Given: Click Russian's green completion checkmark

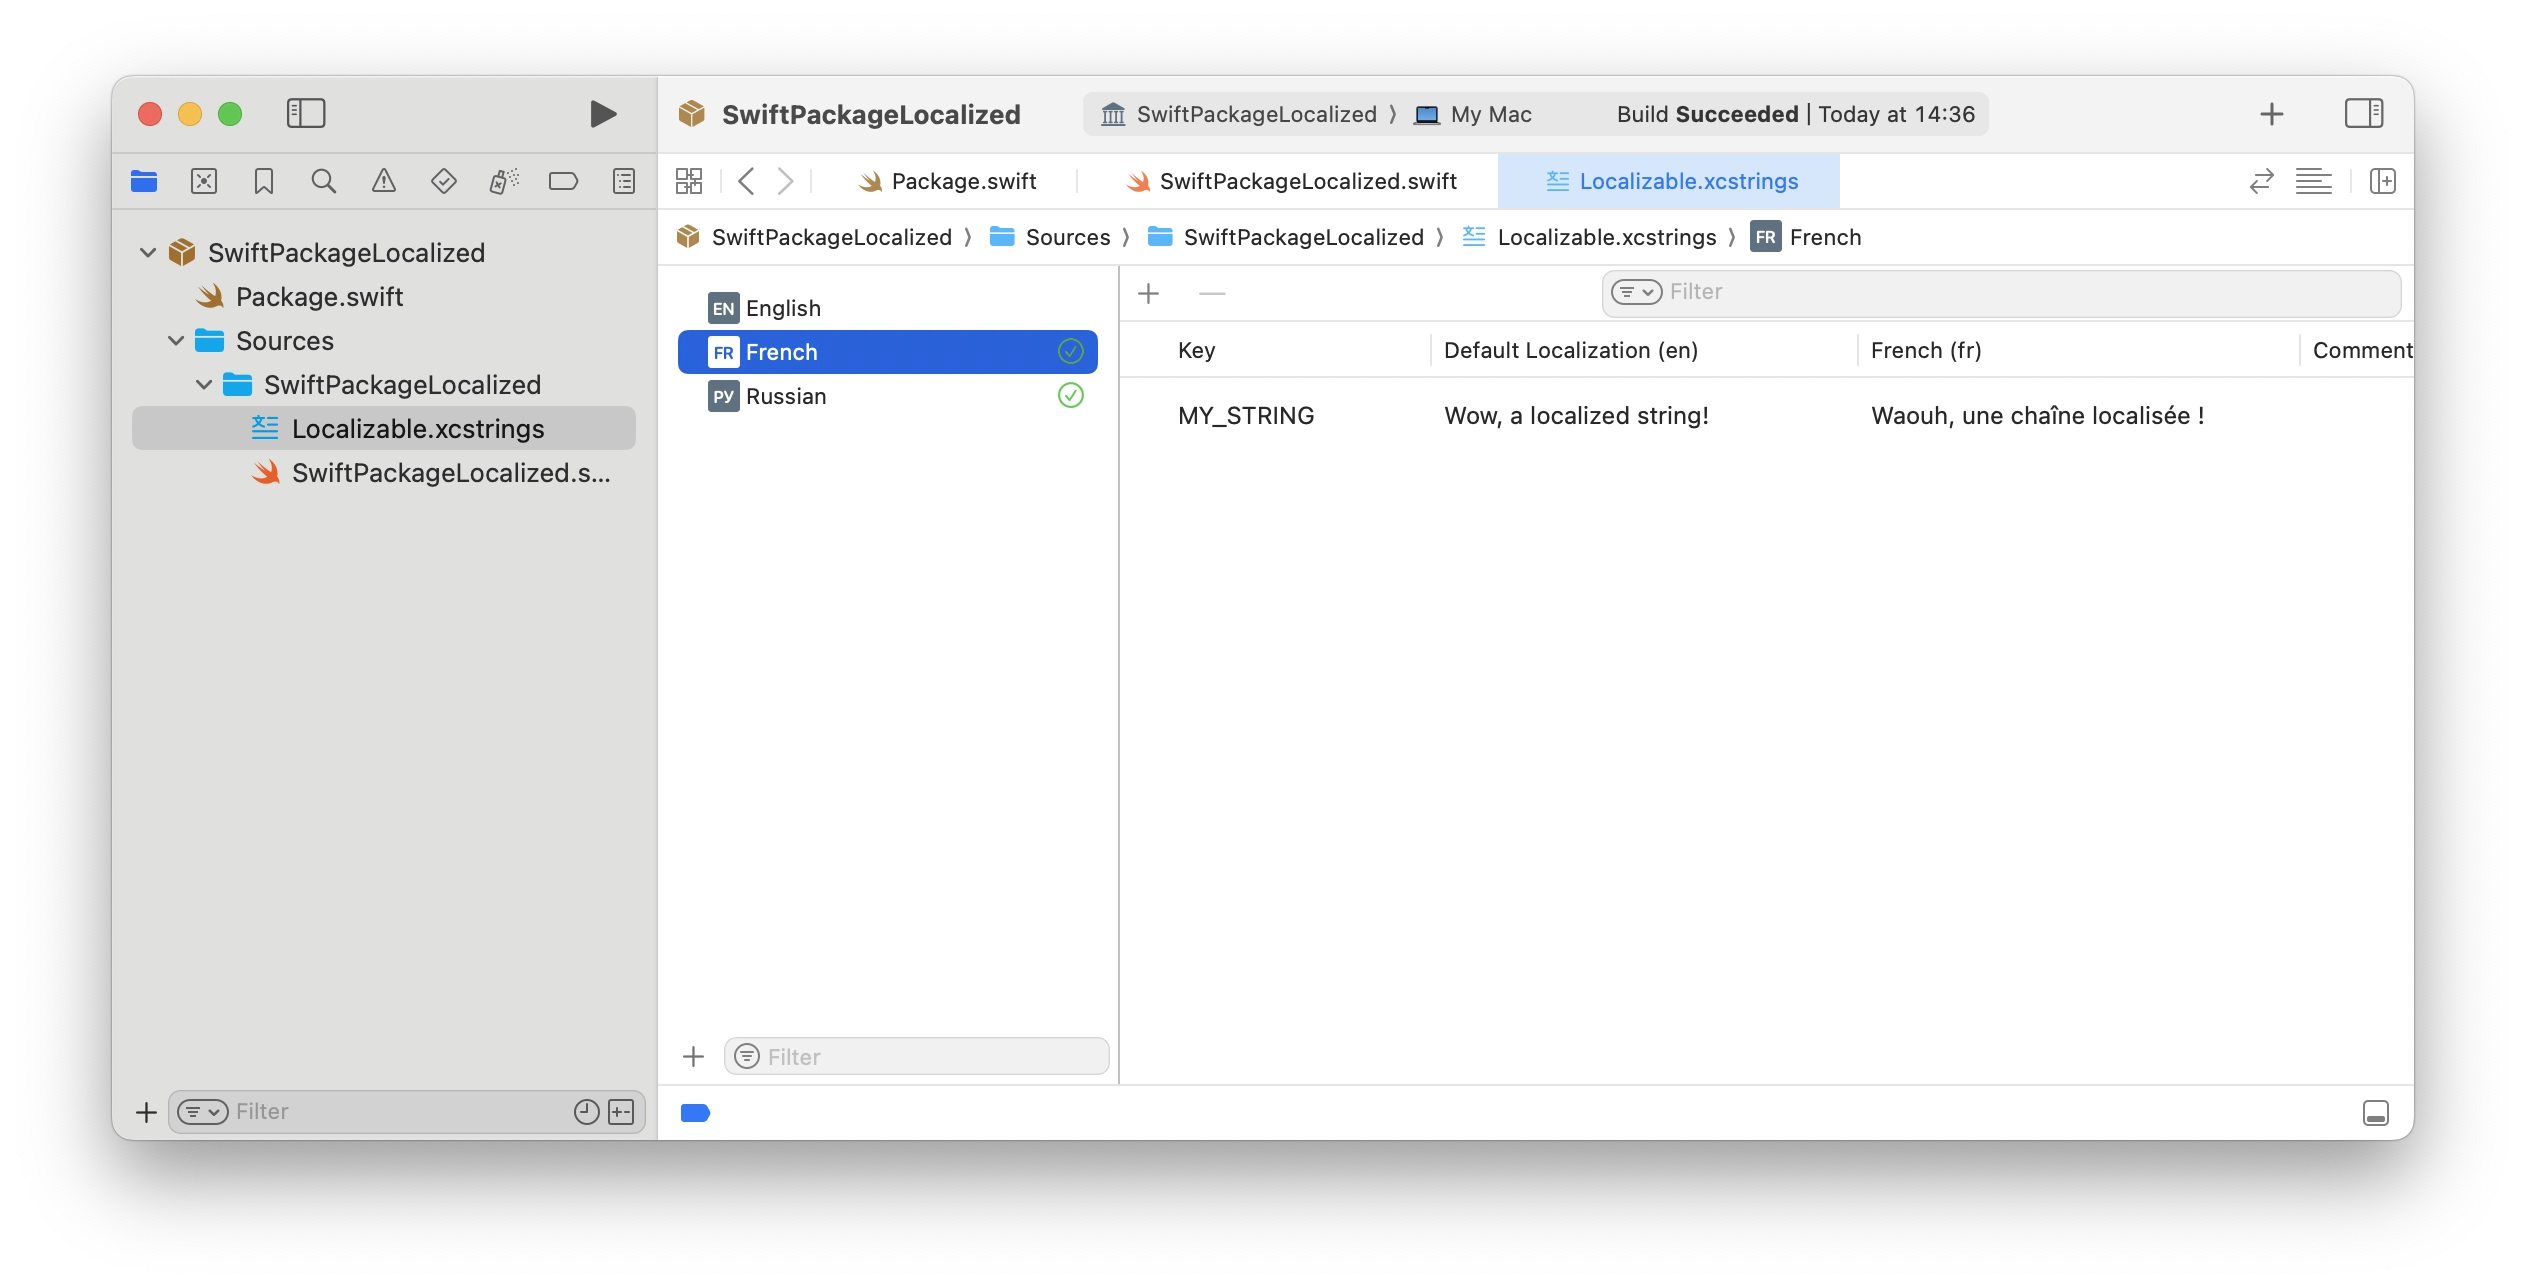Looking at the screenshot, I should (1071, 395).
